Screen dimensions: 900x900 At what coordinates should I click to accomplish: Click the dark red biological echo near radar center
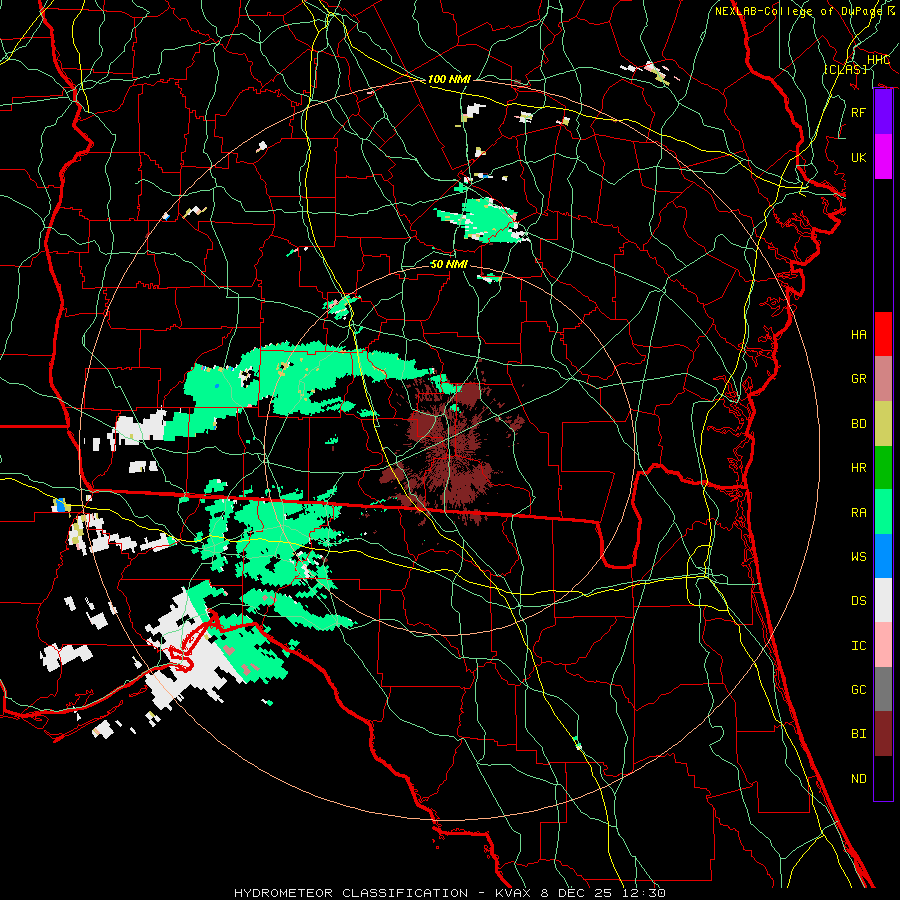click(451, 453)
